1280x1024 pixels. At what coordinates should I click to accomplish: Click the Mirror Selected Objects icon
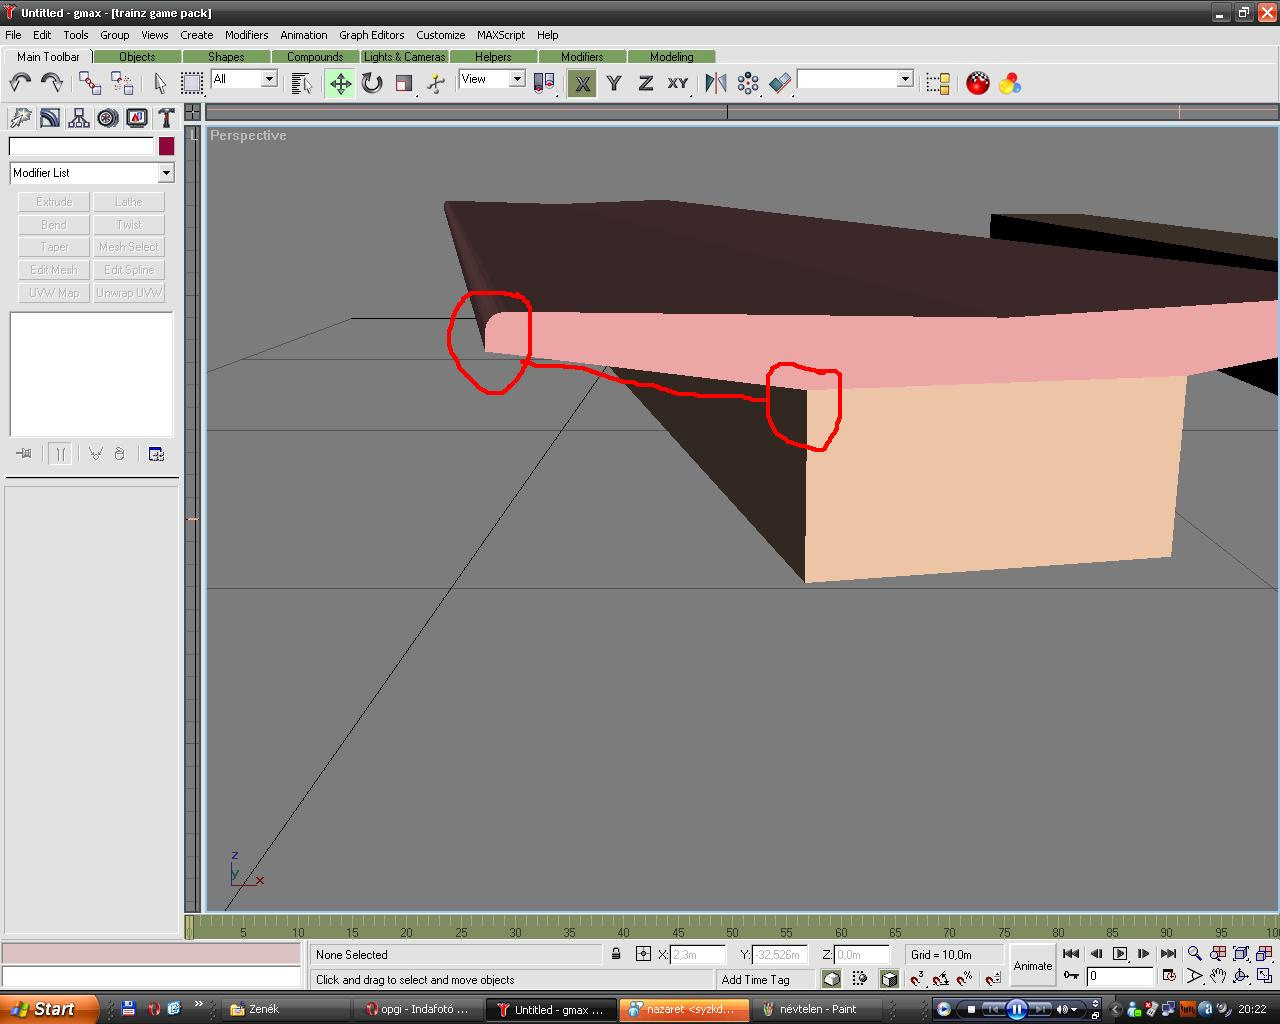click(x=716, y=84)
